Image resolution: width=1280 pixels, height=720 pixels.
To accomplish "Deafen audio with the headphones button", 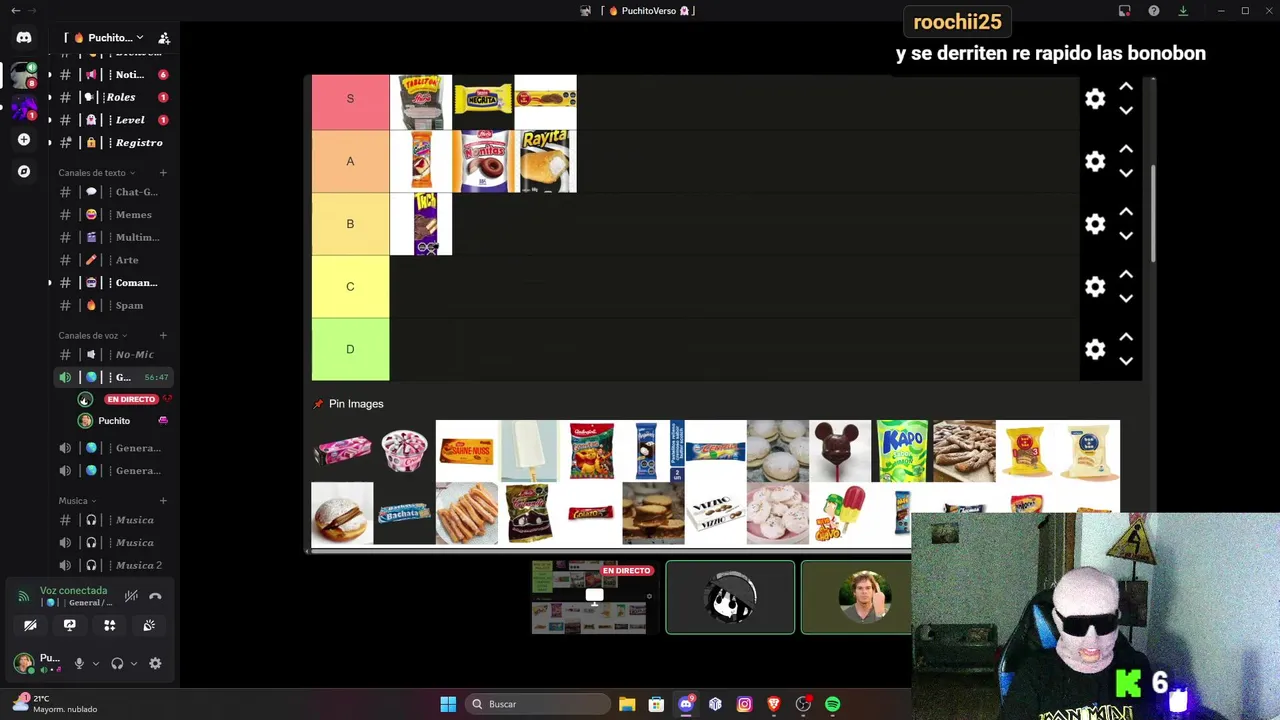I will click(x=117, y=663).
